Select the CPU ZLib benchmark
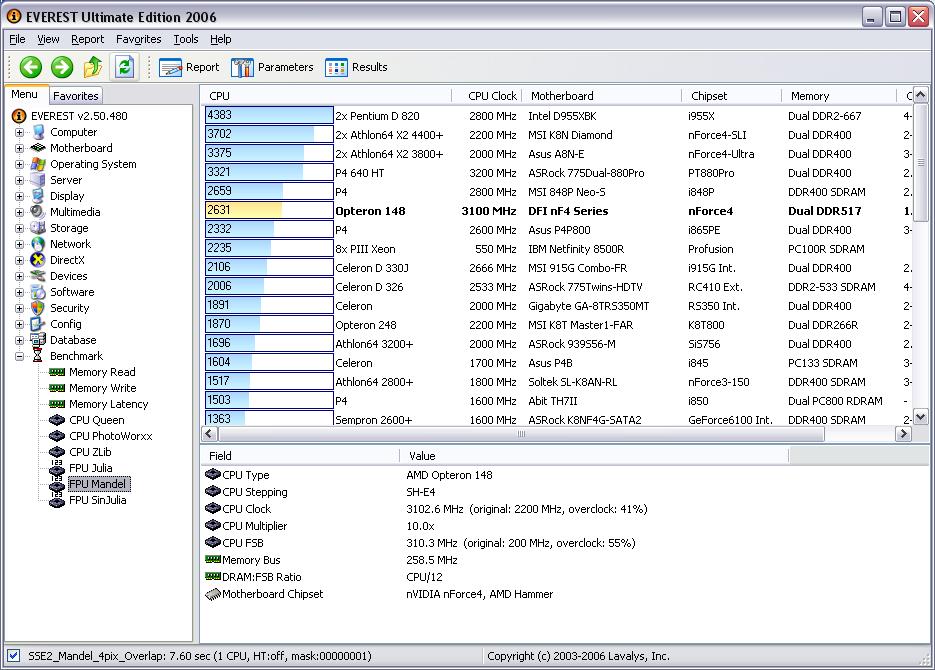This screenshot has height=670, width=935. point(90,452)
